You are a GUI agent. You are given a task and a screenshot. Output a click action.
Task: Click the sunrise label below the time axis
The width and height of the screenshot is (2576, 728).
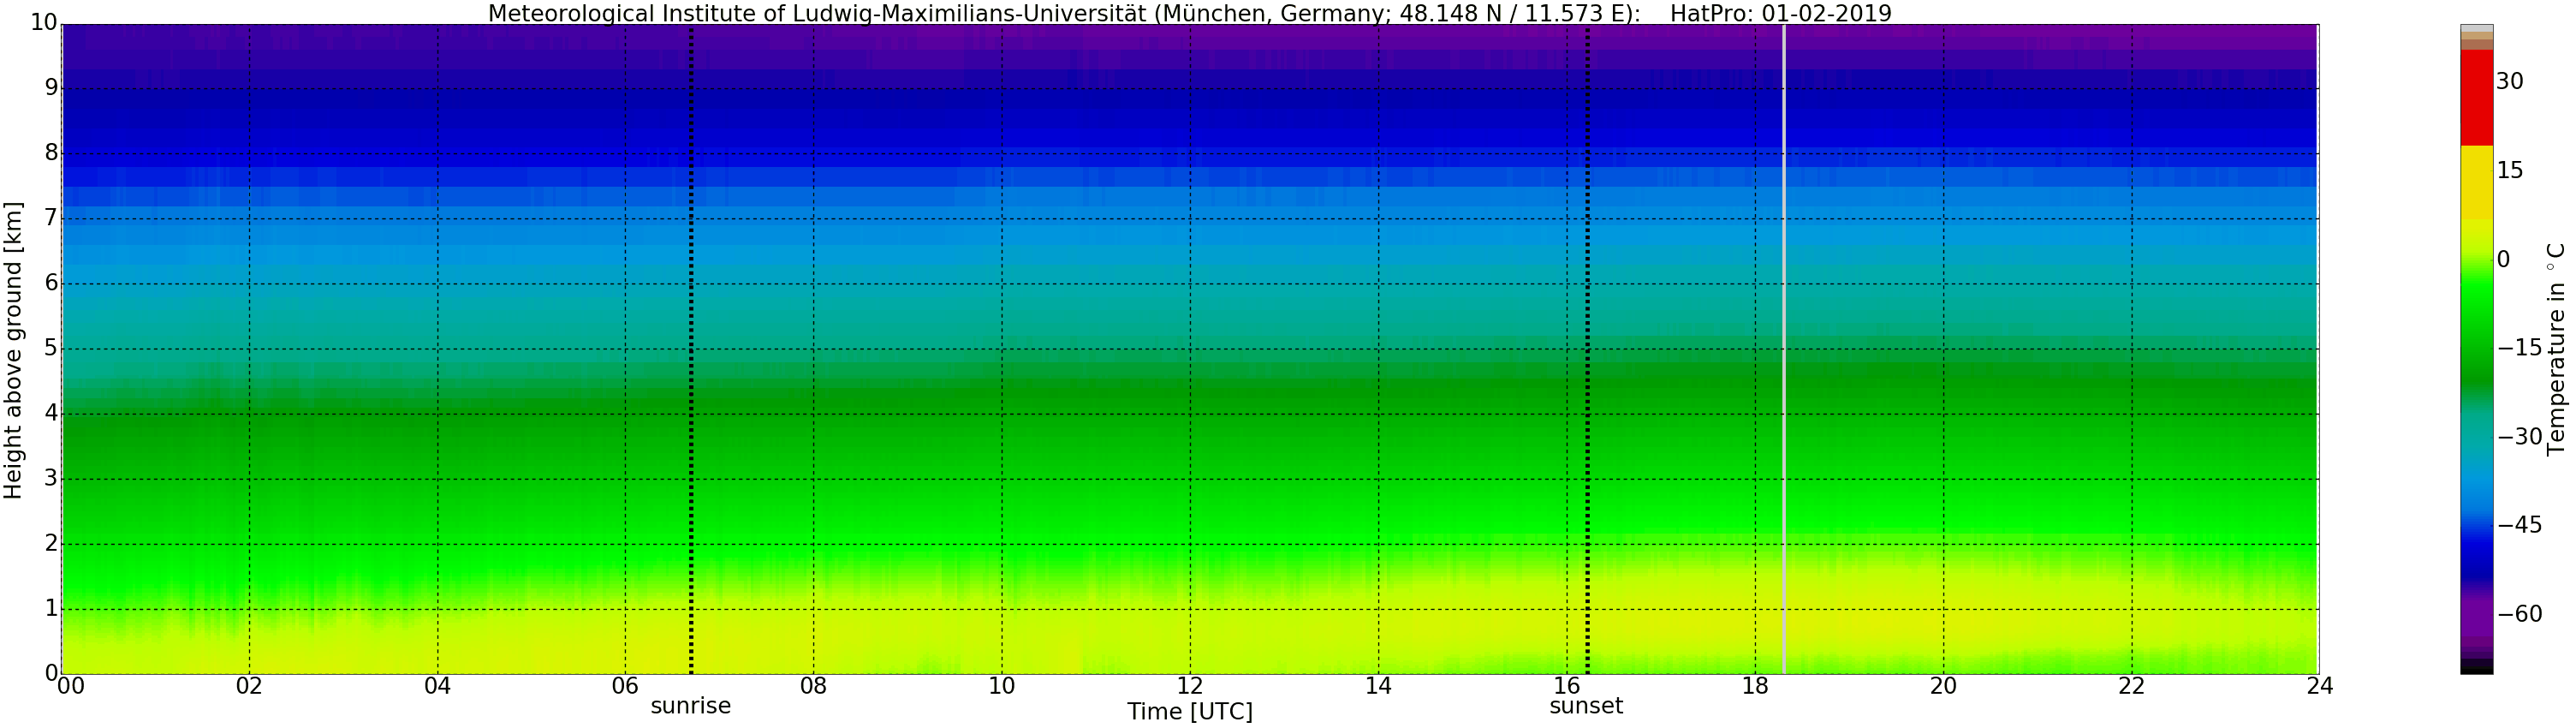click(x=690, y=706)
